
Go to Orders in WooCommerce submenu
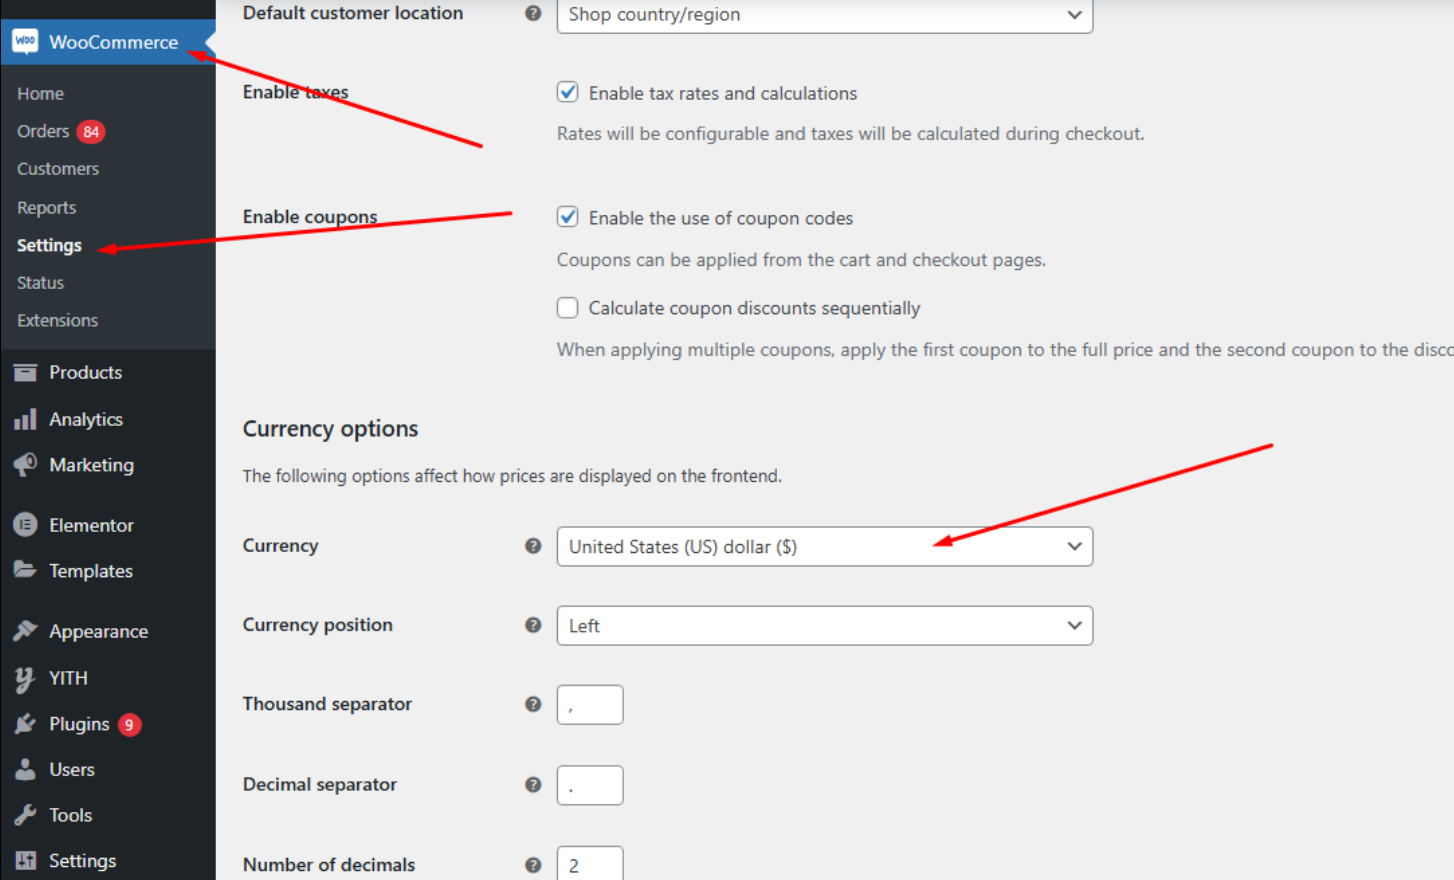coord(43,131)
